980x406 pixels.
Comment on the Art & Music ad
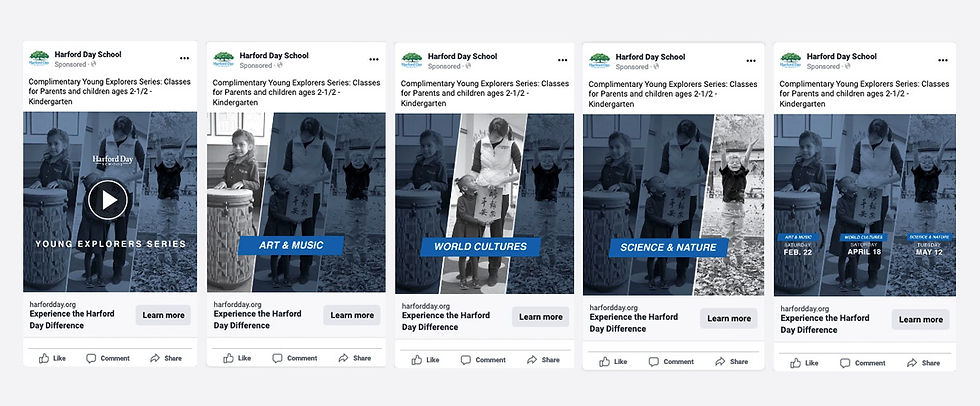point(295,358)
